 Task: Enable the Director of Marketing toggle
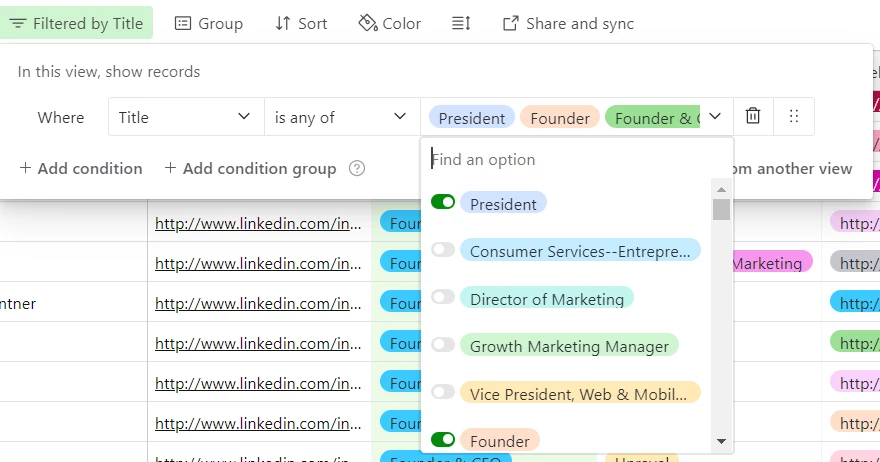click(443, 298)
